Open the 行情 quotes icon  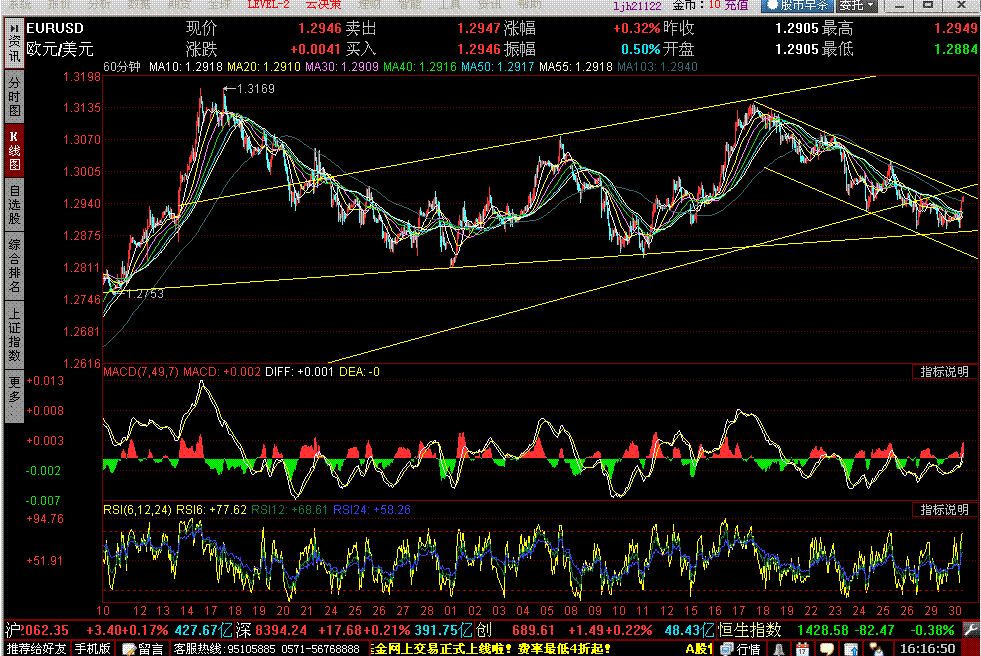pos(740,649)
